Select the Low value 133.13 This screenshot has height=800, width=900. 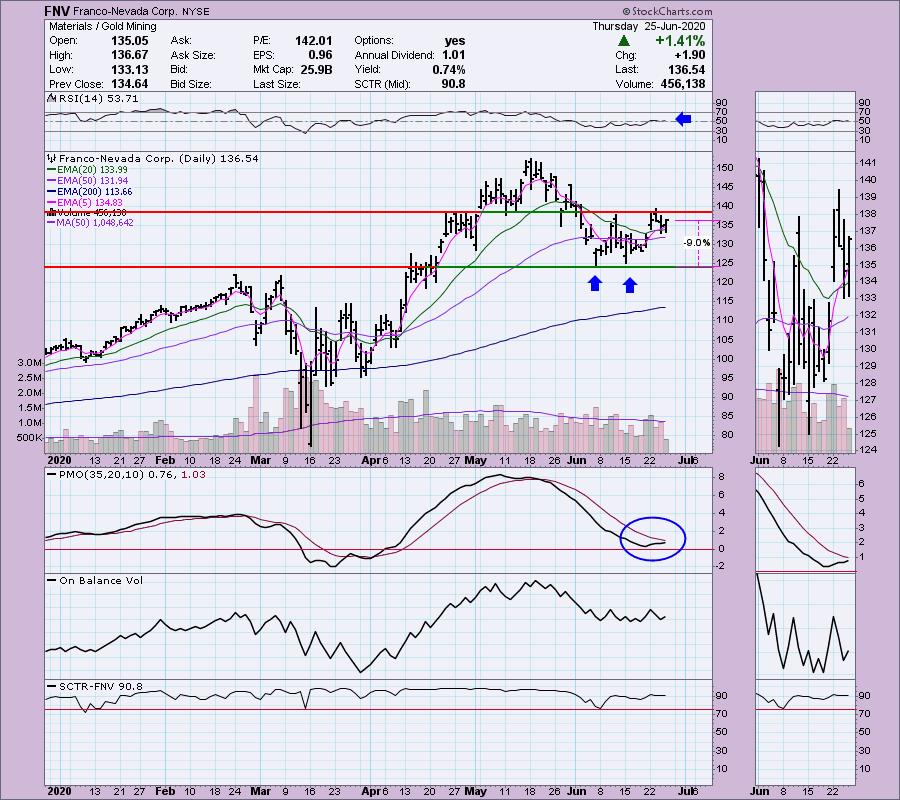click(x=129, y=69)
